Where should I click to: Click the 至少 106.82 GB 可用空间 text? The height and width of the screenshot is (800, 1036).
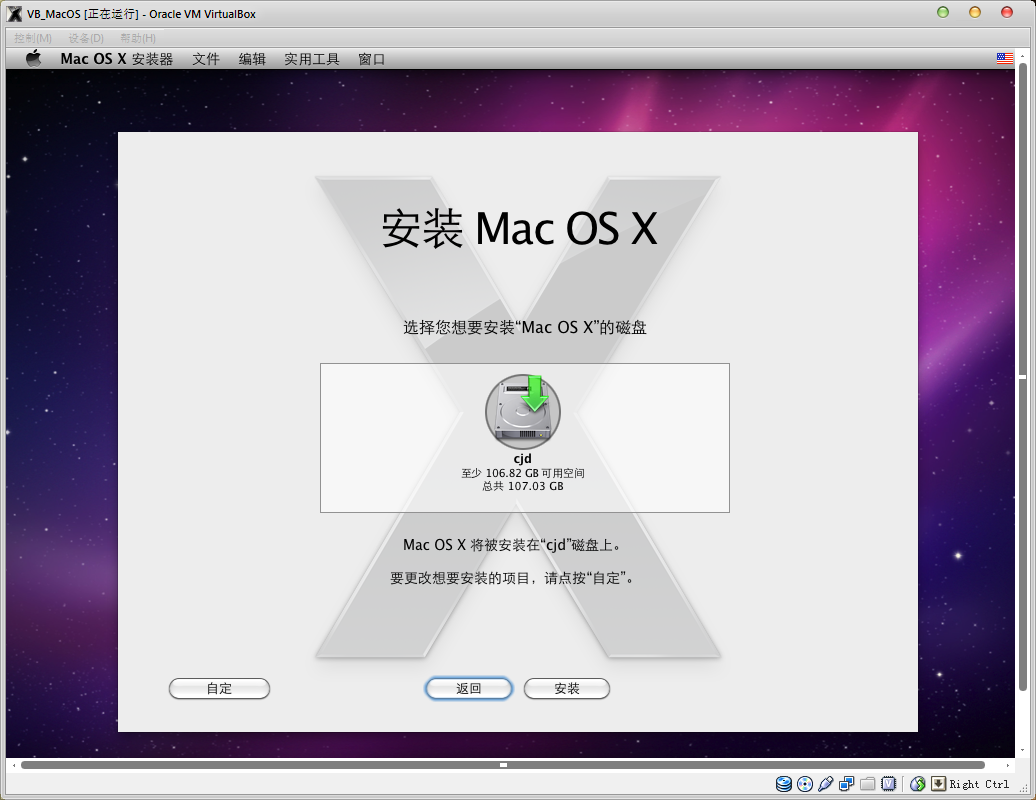(x=523, y=473)
